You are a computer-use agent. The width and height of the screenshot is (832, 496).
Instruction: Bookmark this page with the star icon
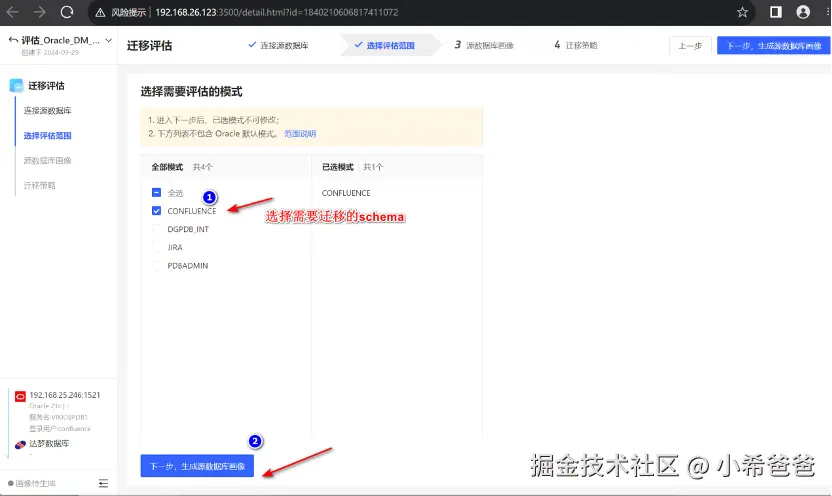(x=742, y=12)
